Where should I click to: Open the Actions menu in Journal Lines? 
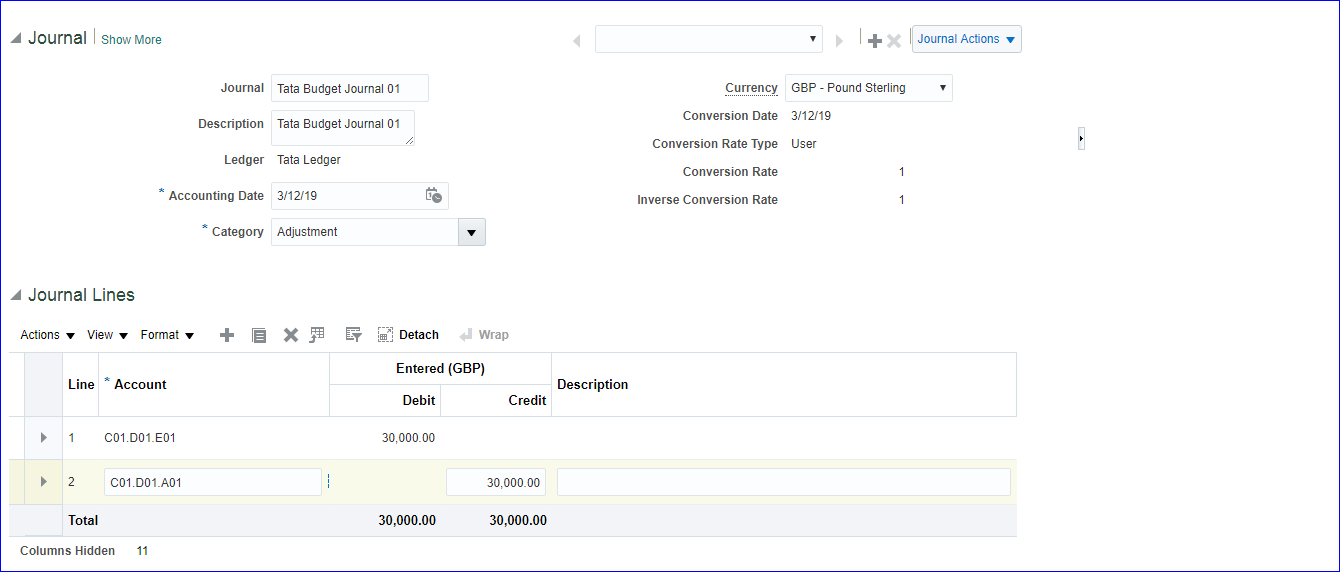click(47, 335)
